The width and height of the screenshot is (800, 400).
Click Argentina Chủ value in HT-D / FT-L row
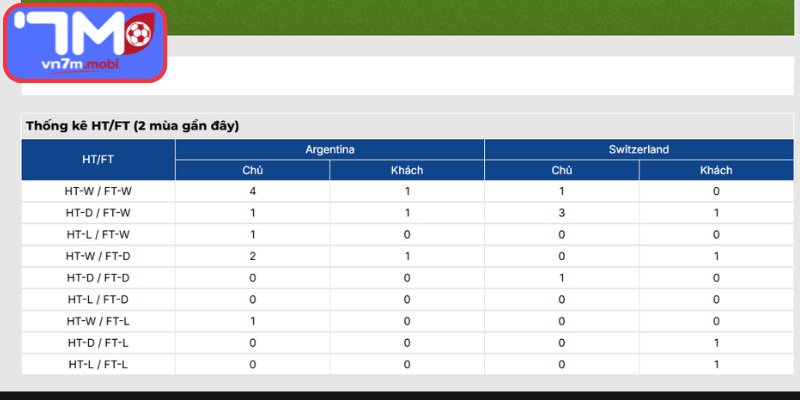[253, 343]
